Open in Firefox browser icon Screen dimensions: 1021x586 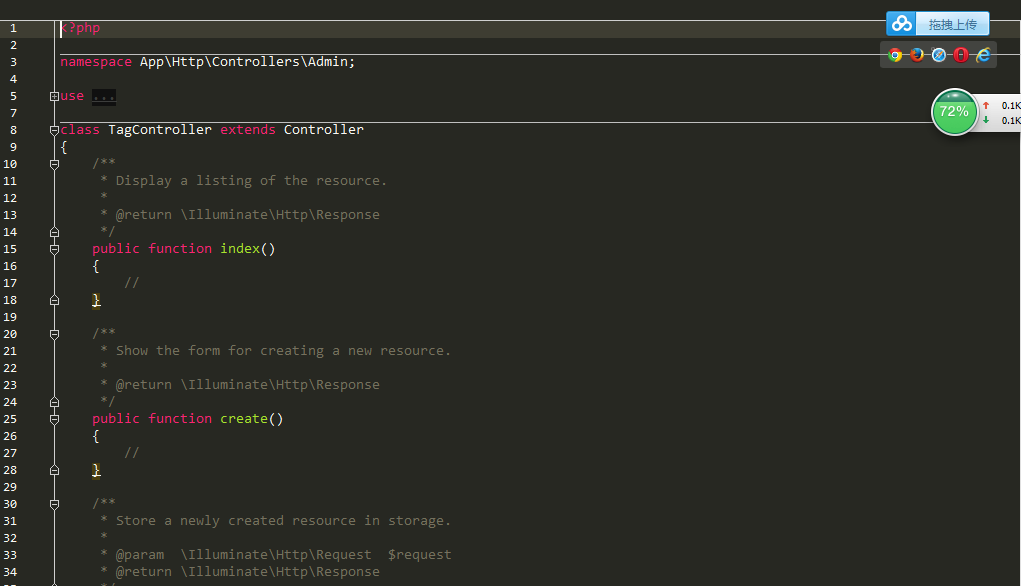(x=917, y=55)
